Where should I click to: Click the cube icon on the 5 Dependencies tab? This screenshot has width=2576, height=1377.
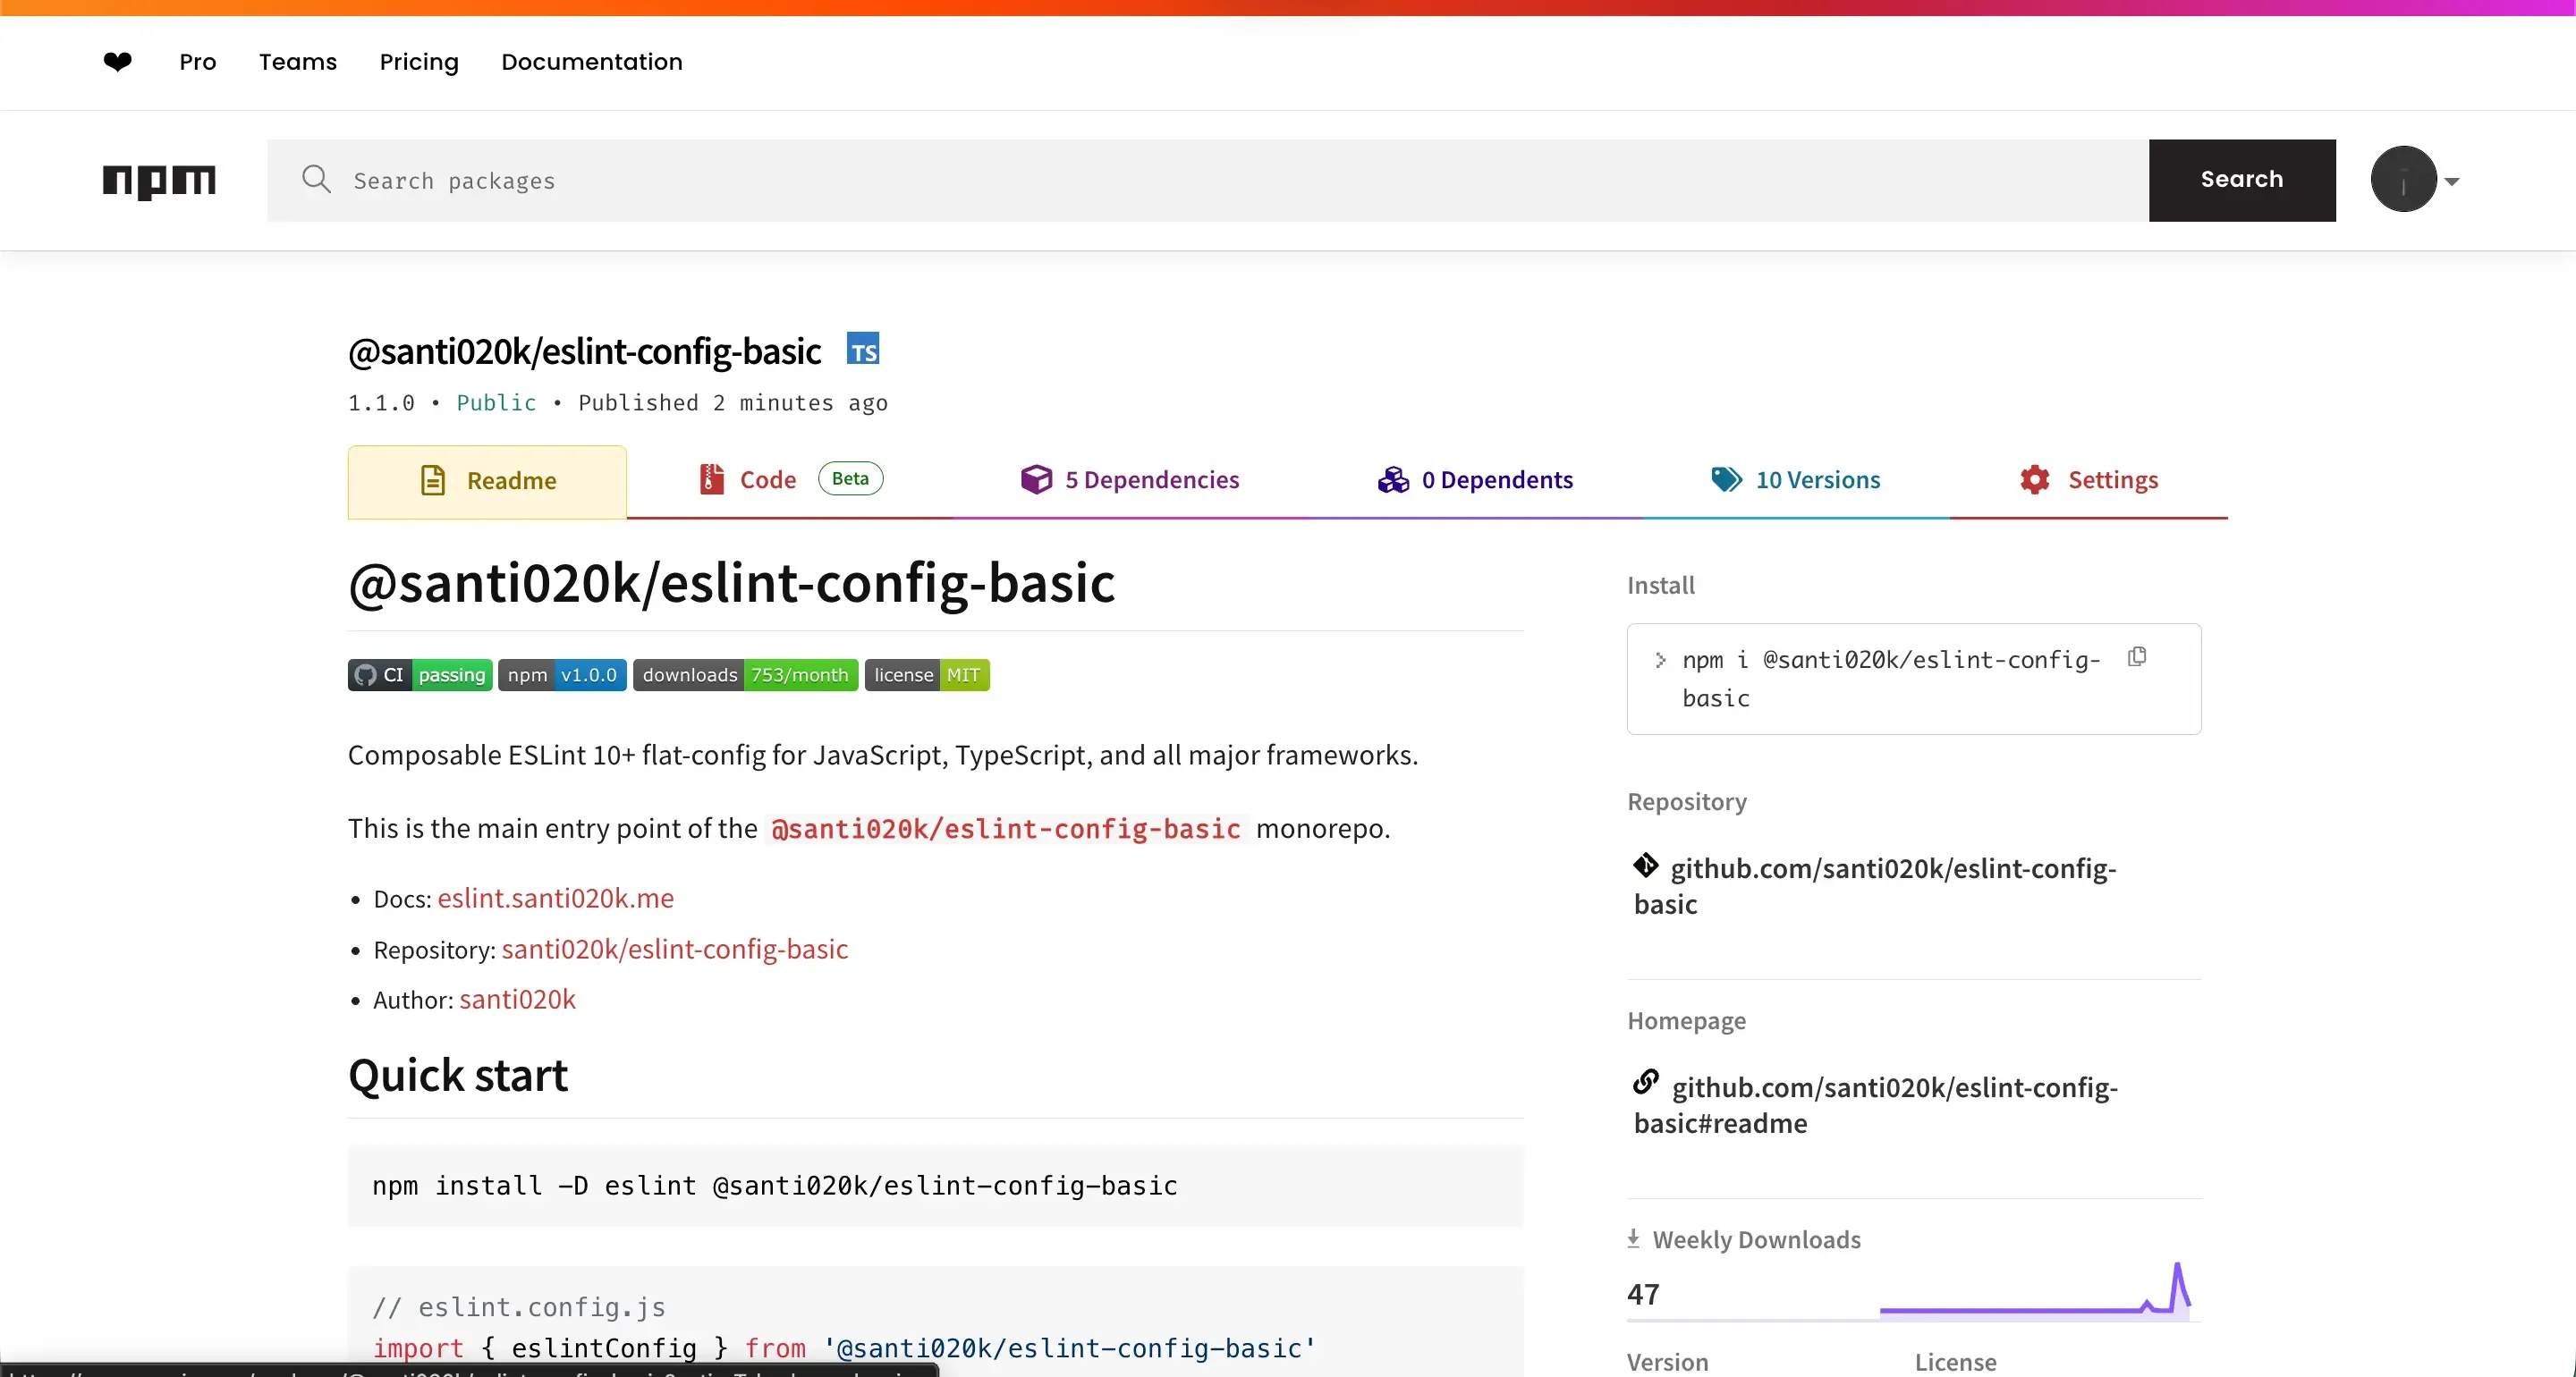[1036, 479]
